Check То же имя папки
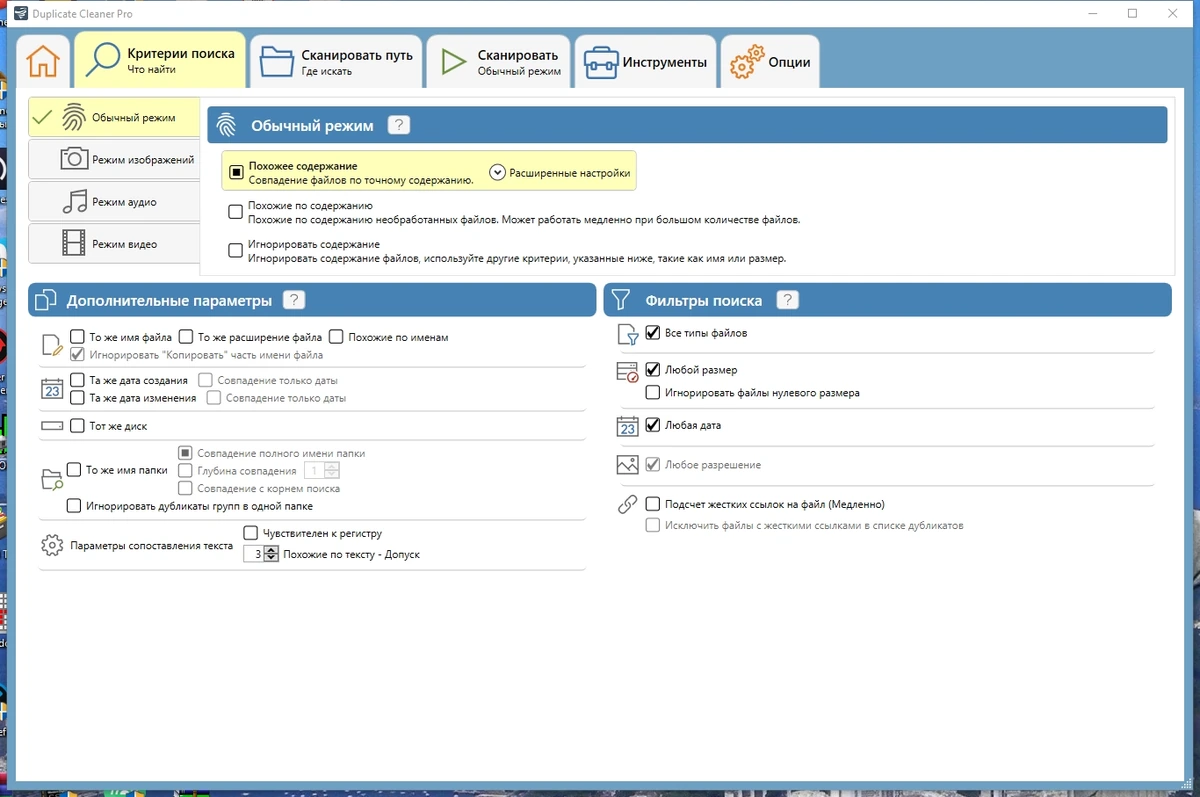This screenshot has height=797, width=1200. point(73,470)
